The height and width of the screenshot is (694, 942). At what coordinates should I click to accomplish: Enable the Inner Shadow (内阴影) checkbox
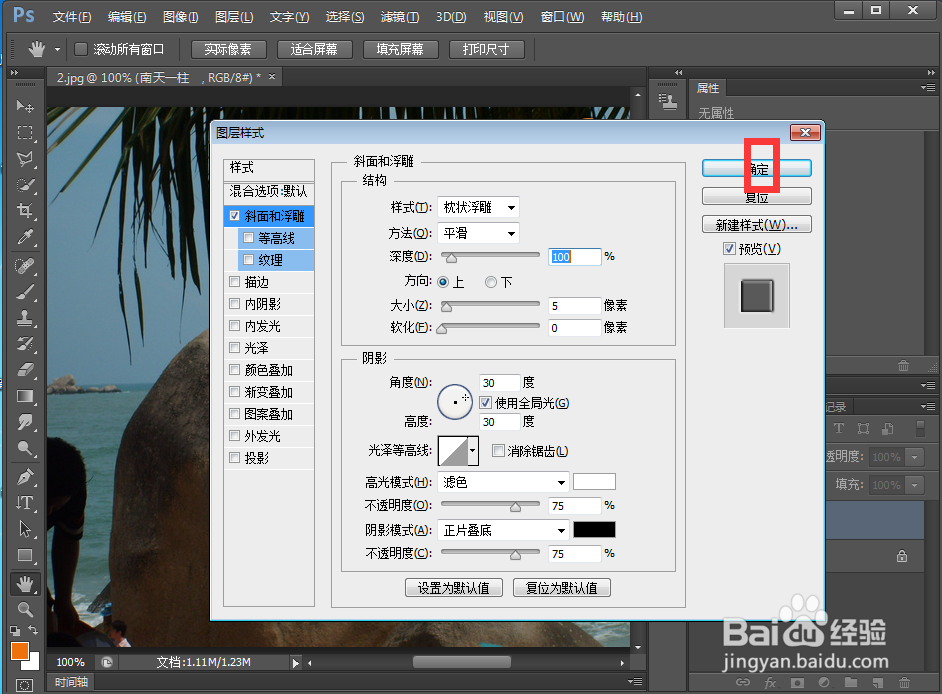(234, 303)
